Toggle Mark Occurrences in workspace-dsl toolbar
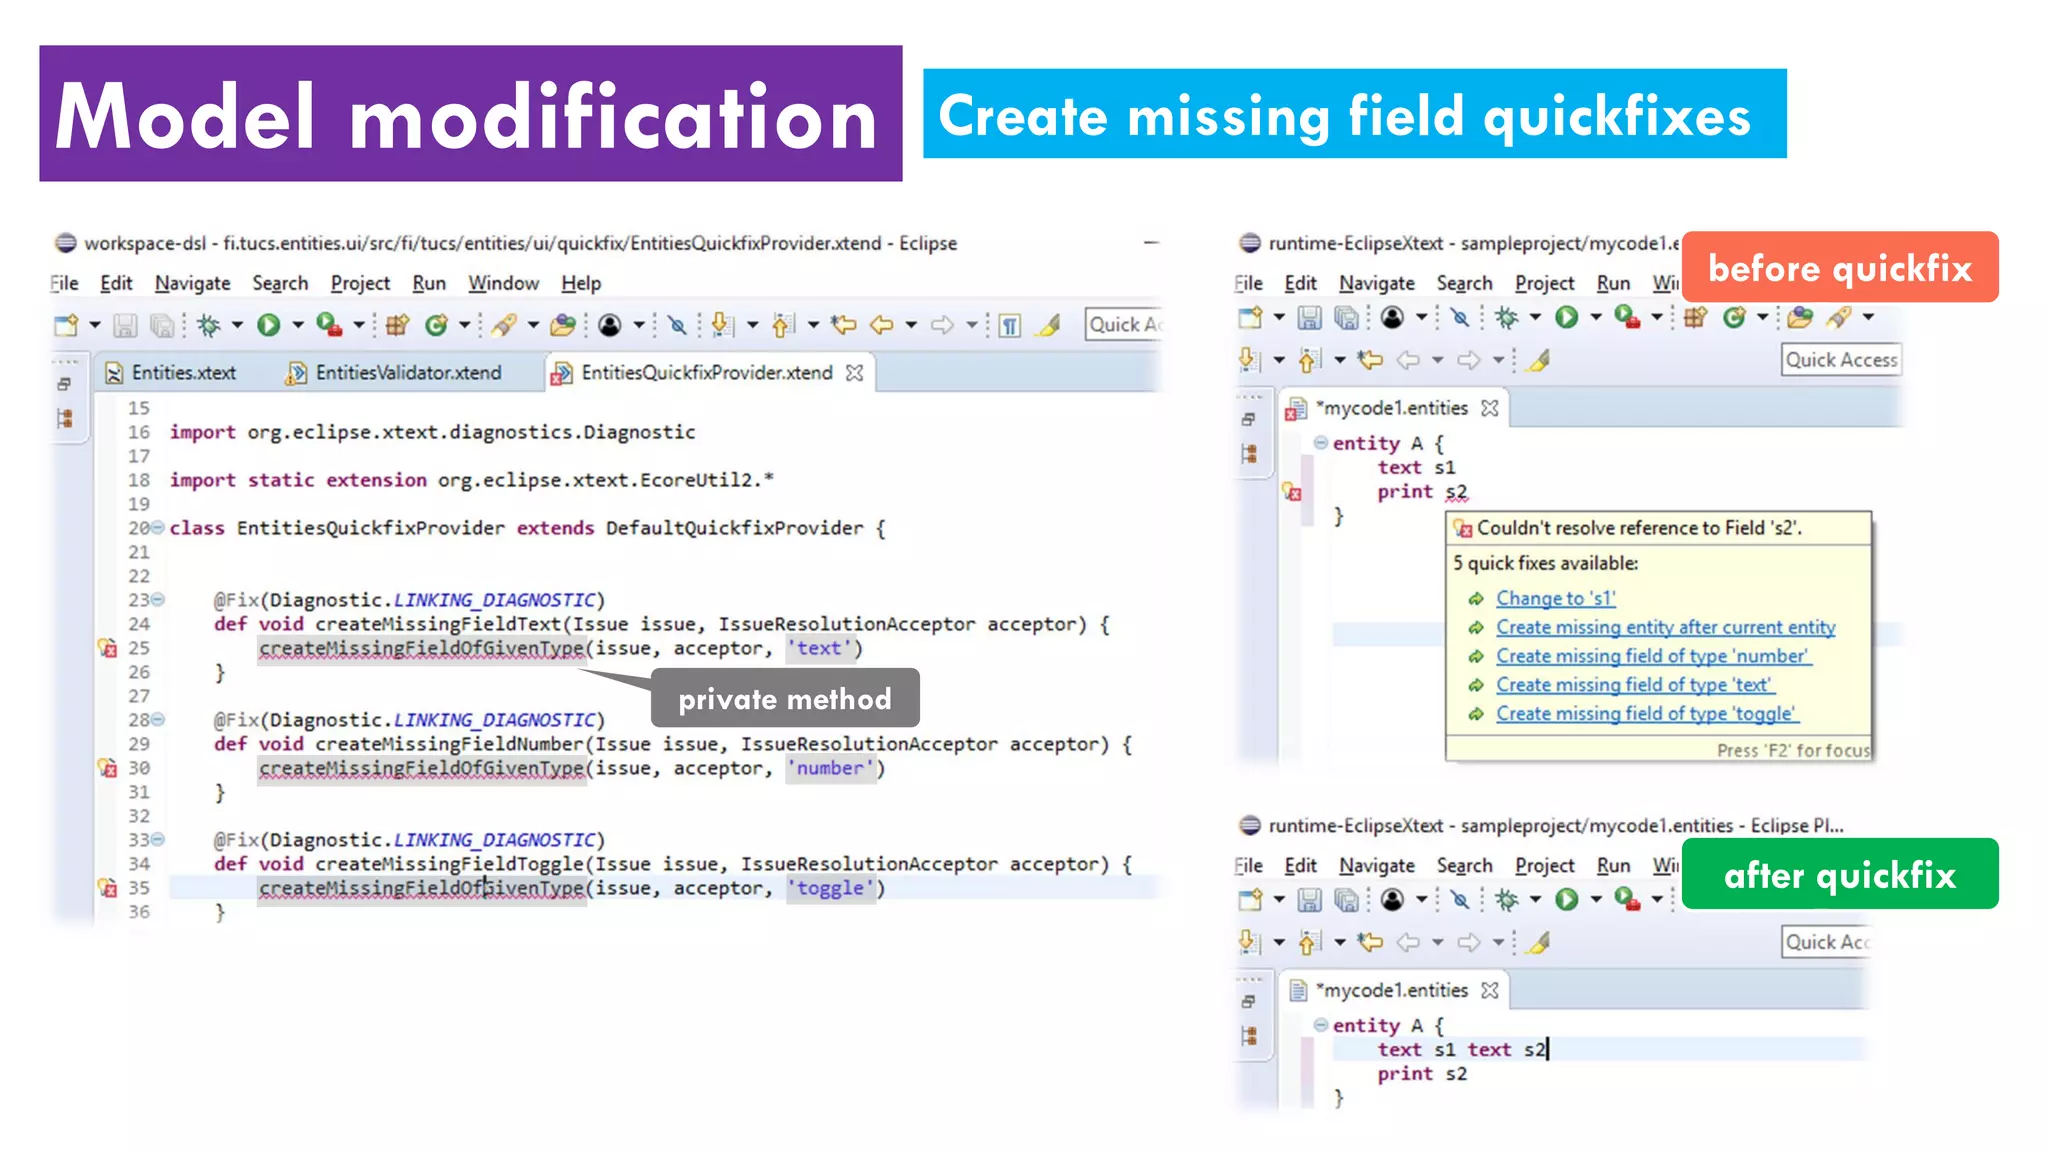The image size is (2048, 1152). coord(1049,325)
